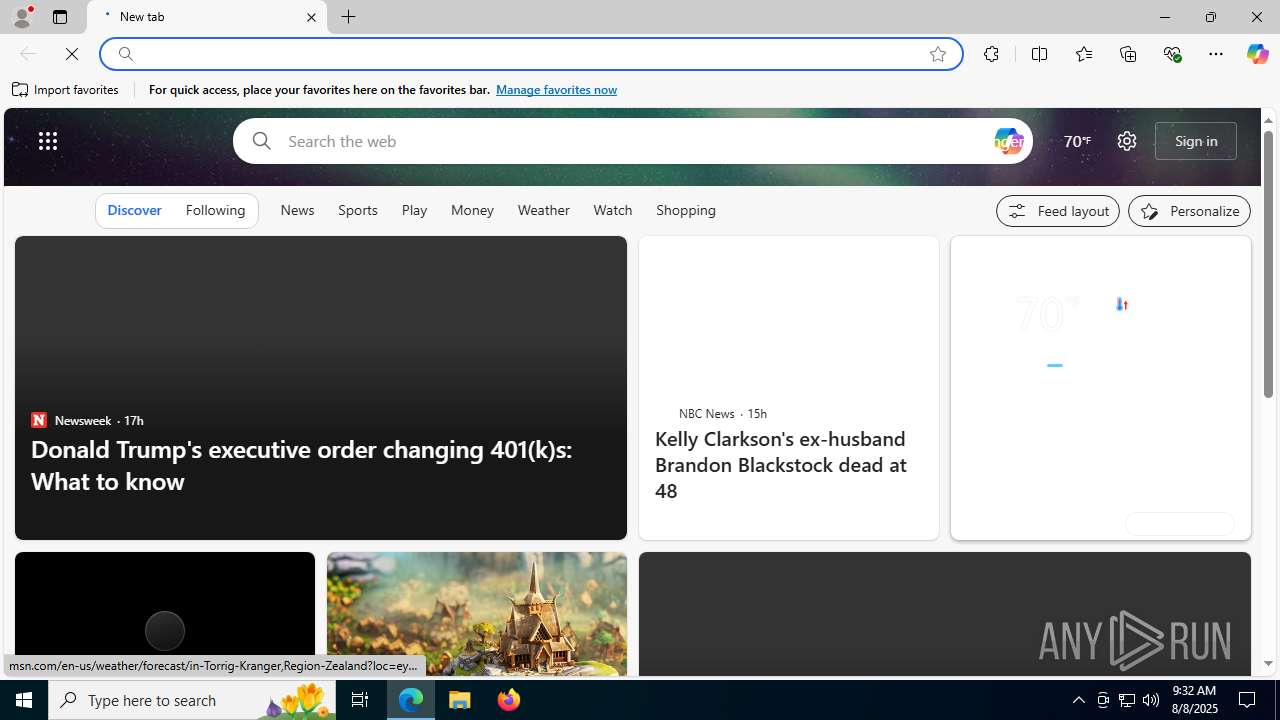Open the network status tray icon
The height and width of the screenshot is (720, 1280).
click(1127, 700)
